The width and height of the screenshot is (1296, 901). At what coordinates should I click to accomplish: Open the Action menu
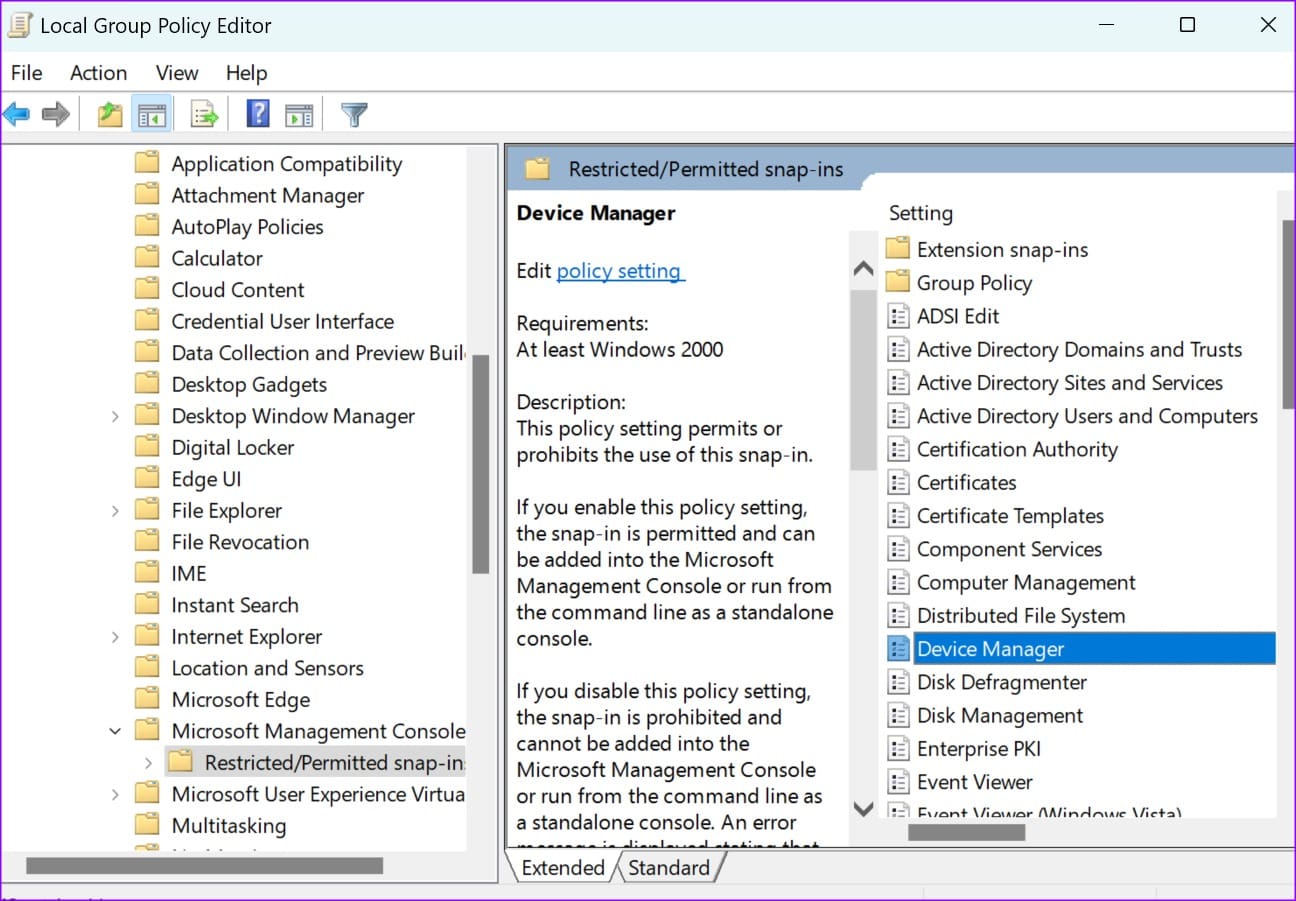[97, 72]
